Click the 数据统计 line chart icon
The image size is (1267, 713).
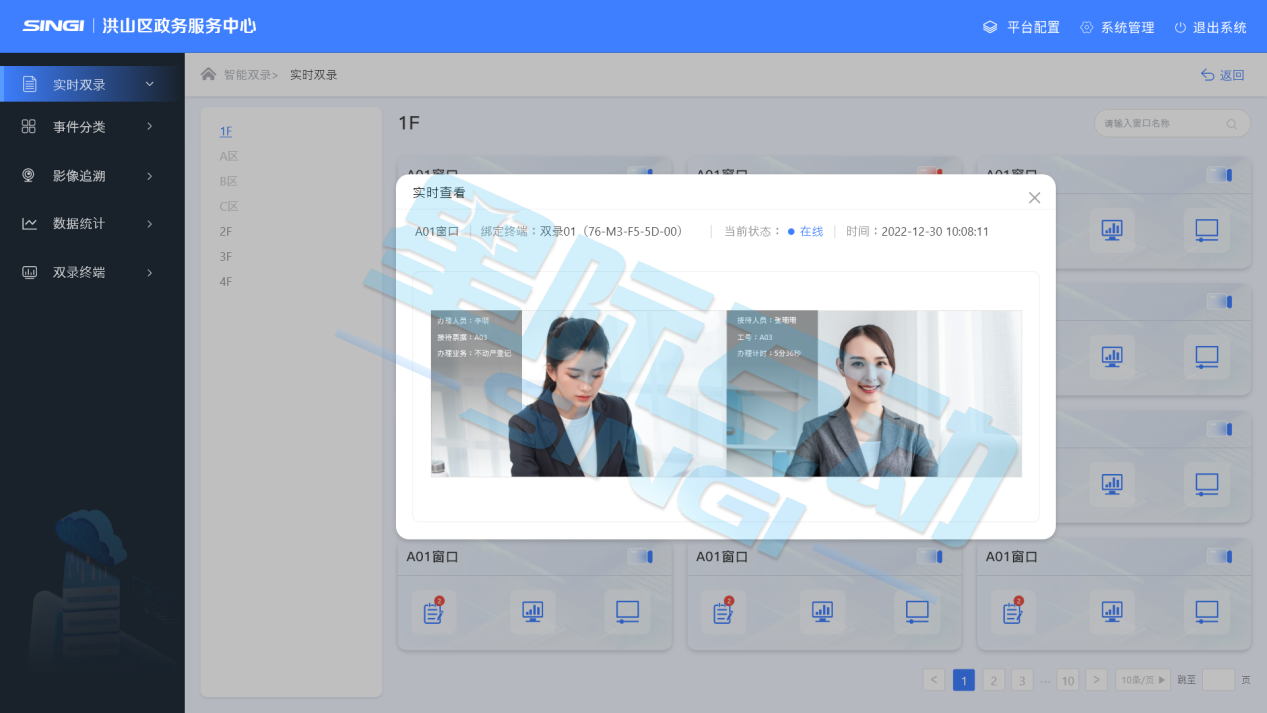pos(29,224)
